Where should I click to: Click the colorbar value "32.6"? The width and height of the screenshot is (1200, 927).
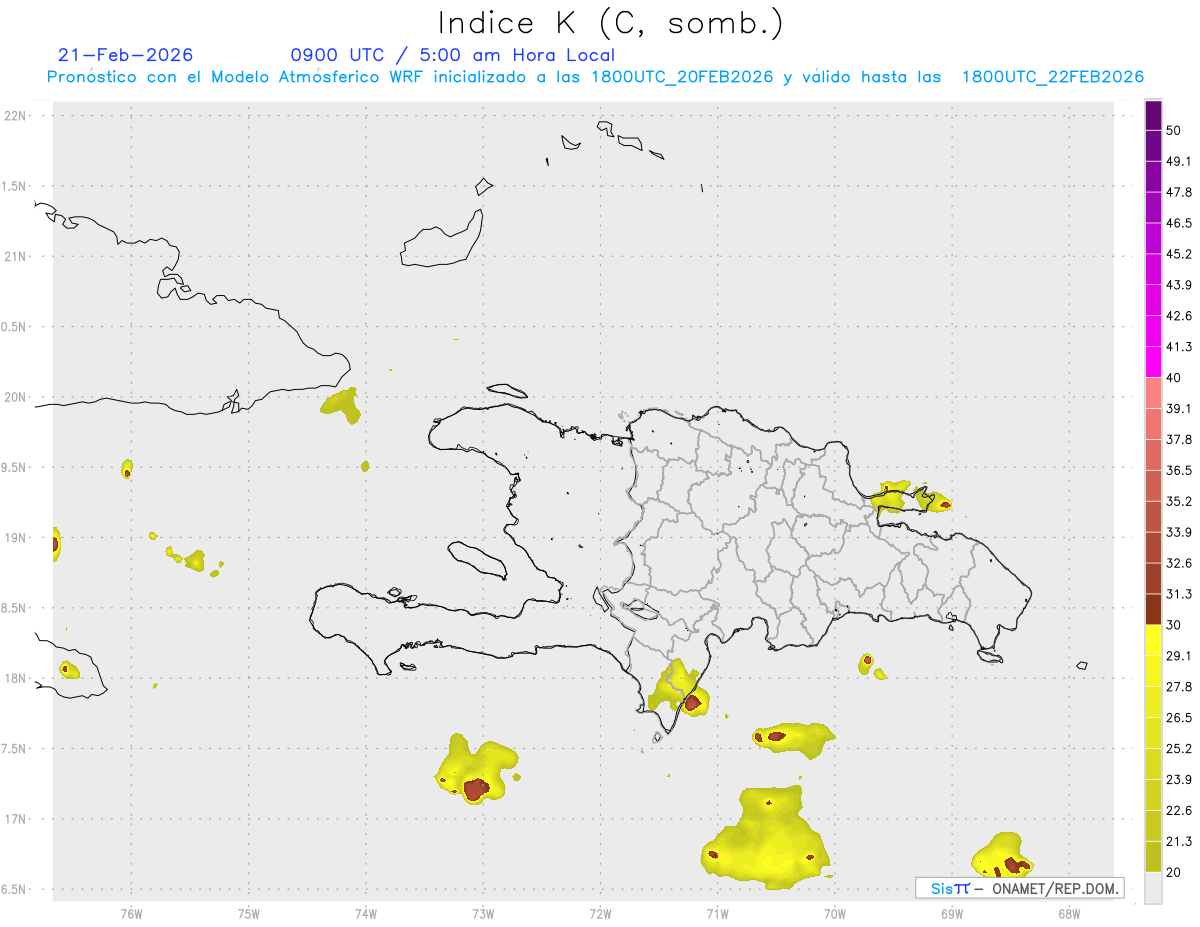[x=1179, y=563]
